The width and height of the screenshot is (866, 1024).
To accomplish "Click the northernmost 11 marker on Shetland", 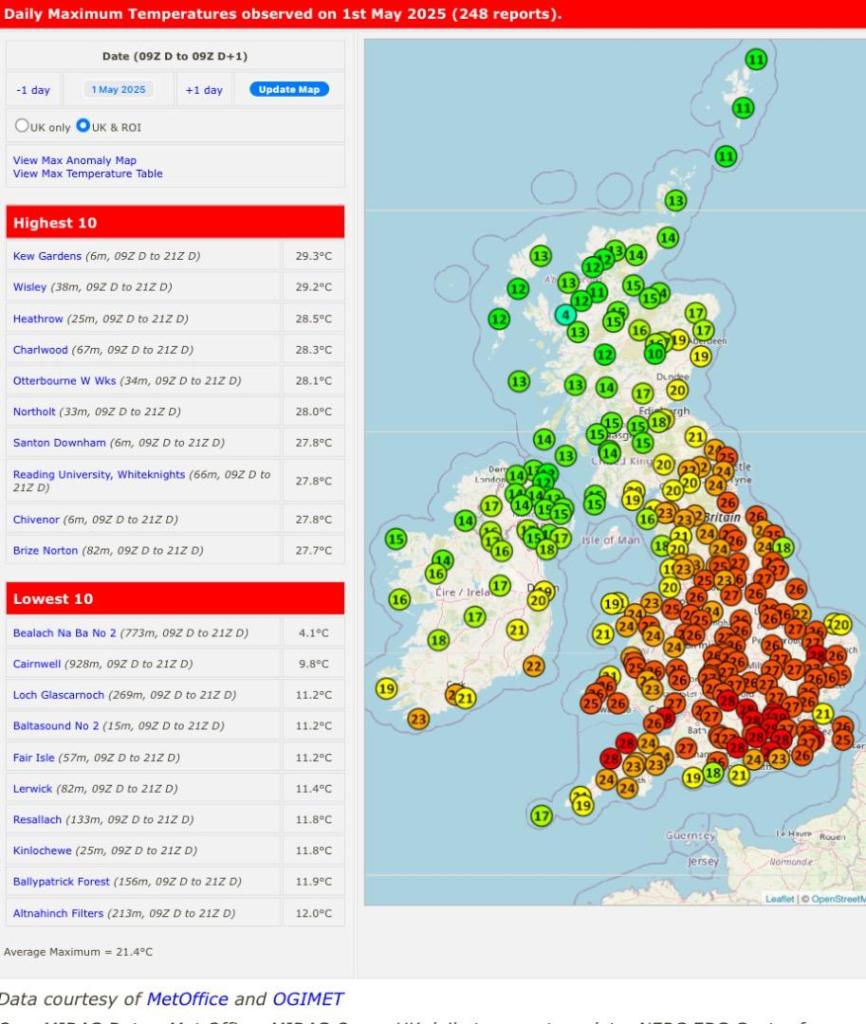I will pos(757,59).
